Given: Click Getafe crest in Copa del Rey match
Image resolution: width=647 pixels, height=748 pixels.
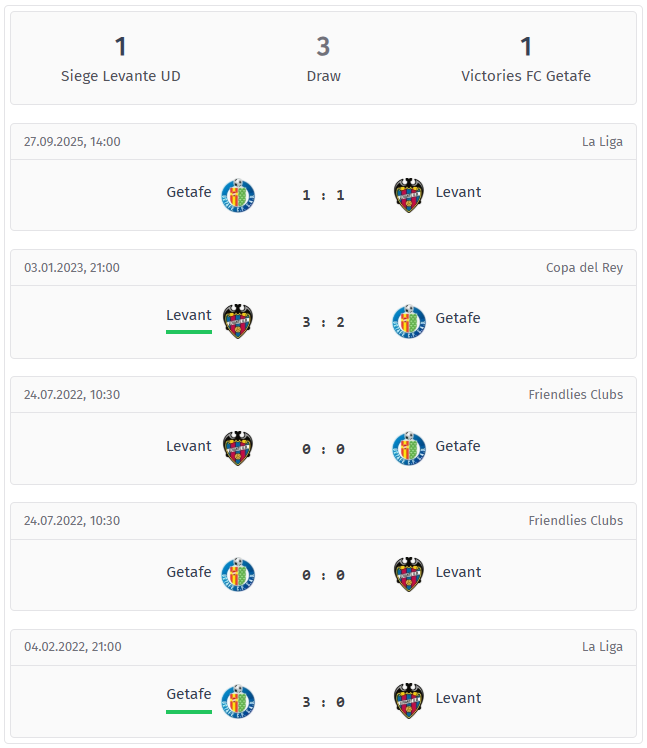Looking at the screenshot, I should (x=409, y=321).
